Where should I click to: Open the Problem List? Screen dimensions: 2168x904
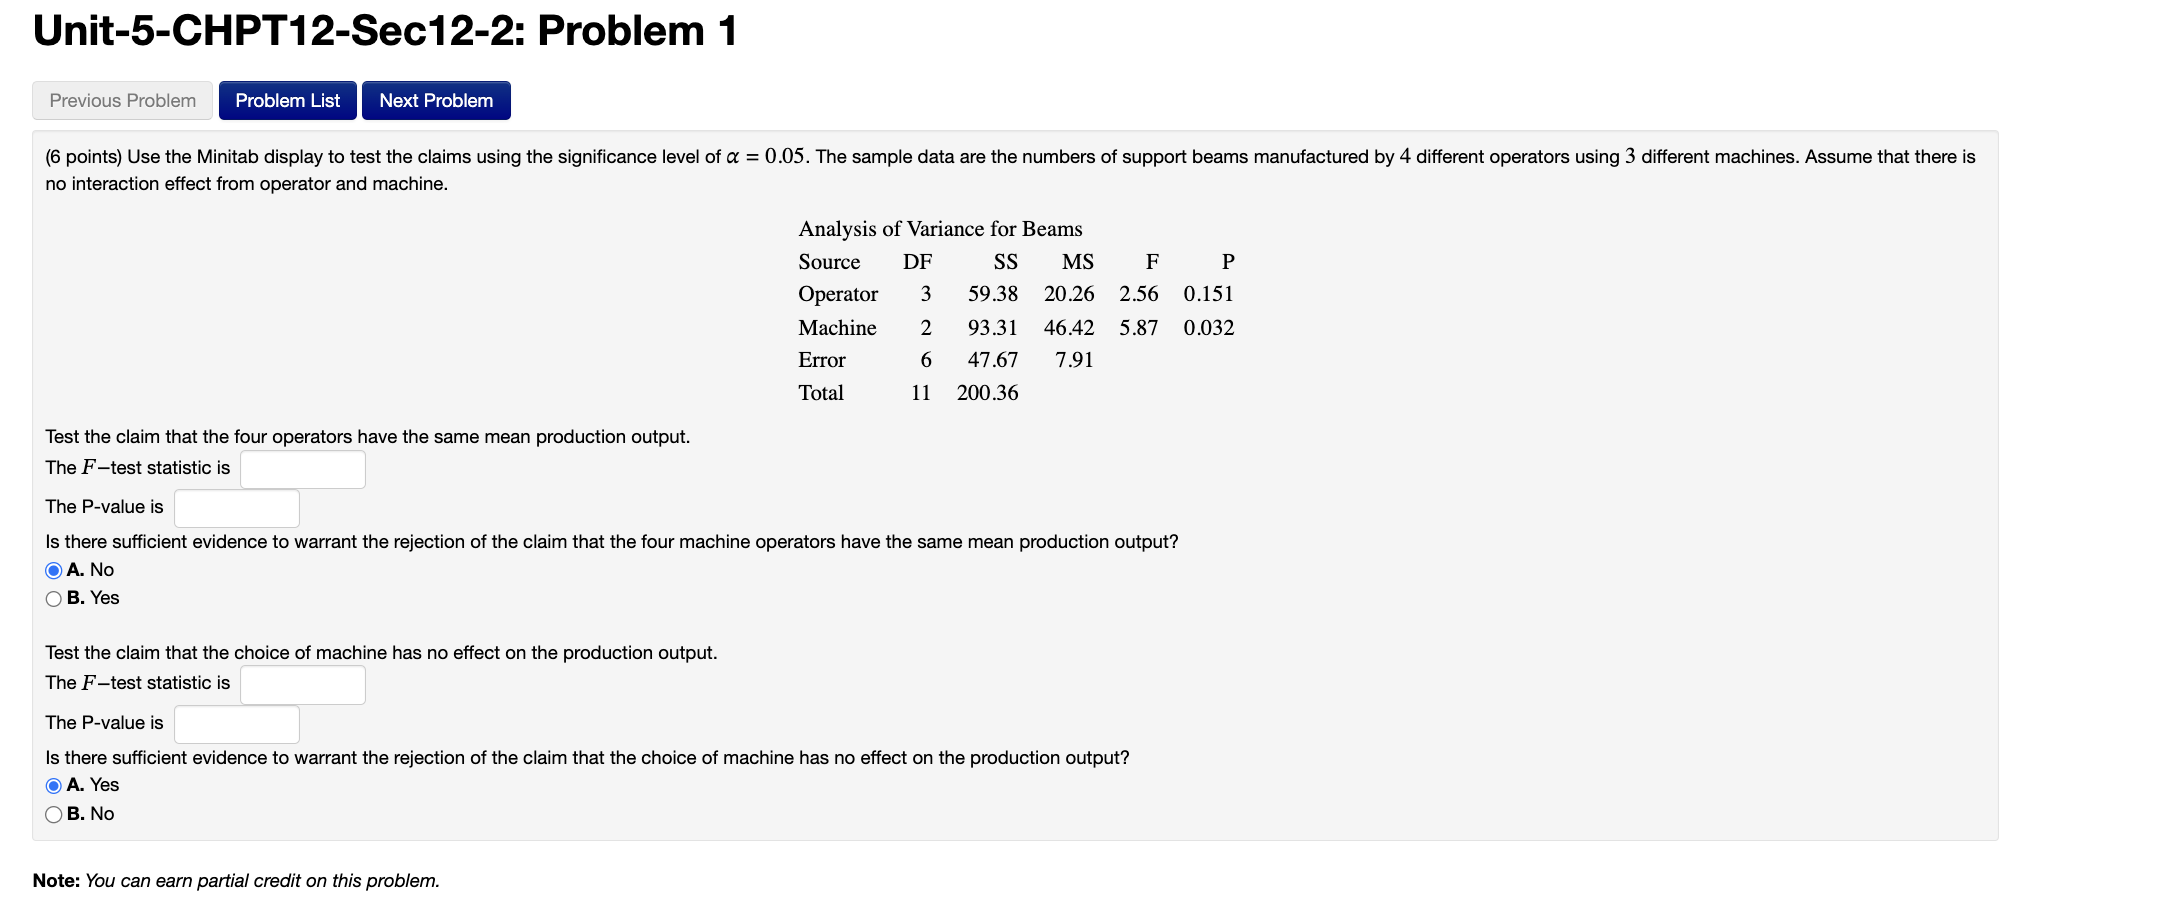[287, 100]
